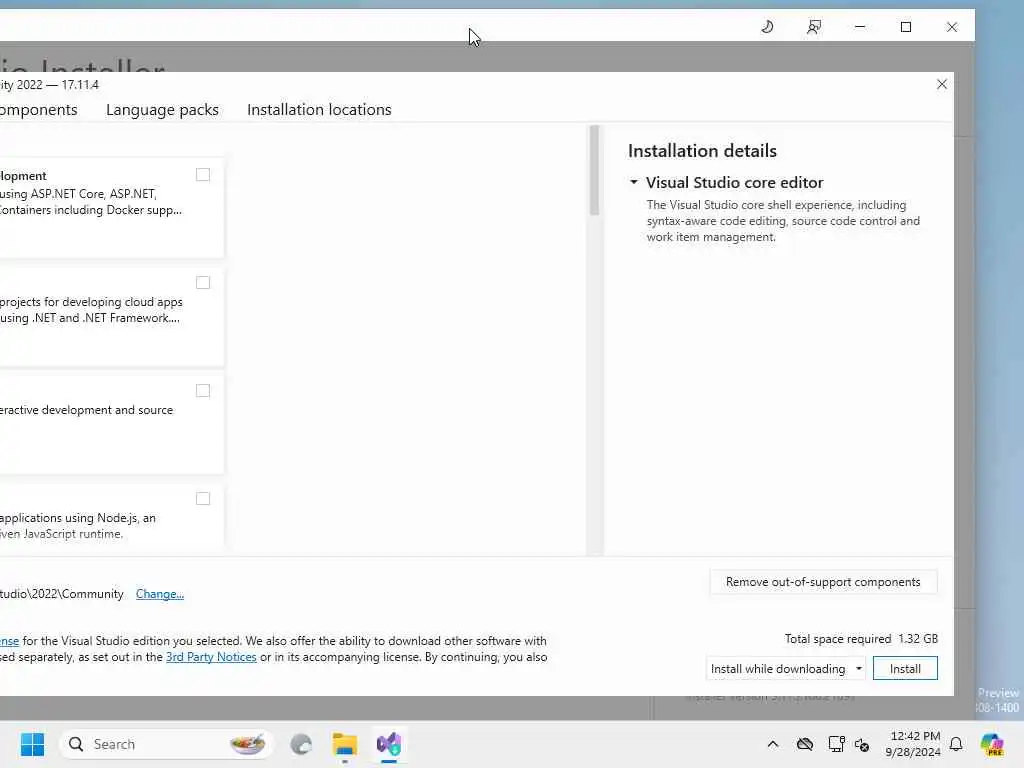Click the workloads list scrollbar thumb

click(594, 170)
